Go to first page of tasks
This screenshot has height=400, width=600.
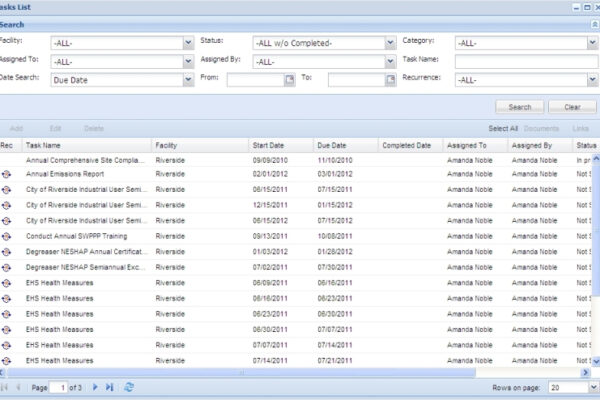point(4,387)
